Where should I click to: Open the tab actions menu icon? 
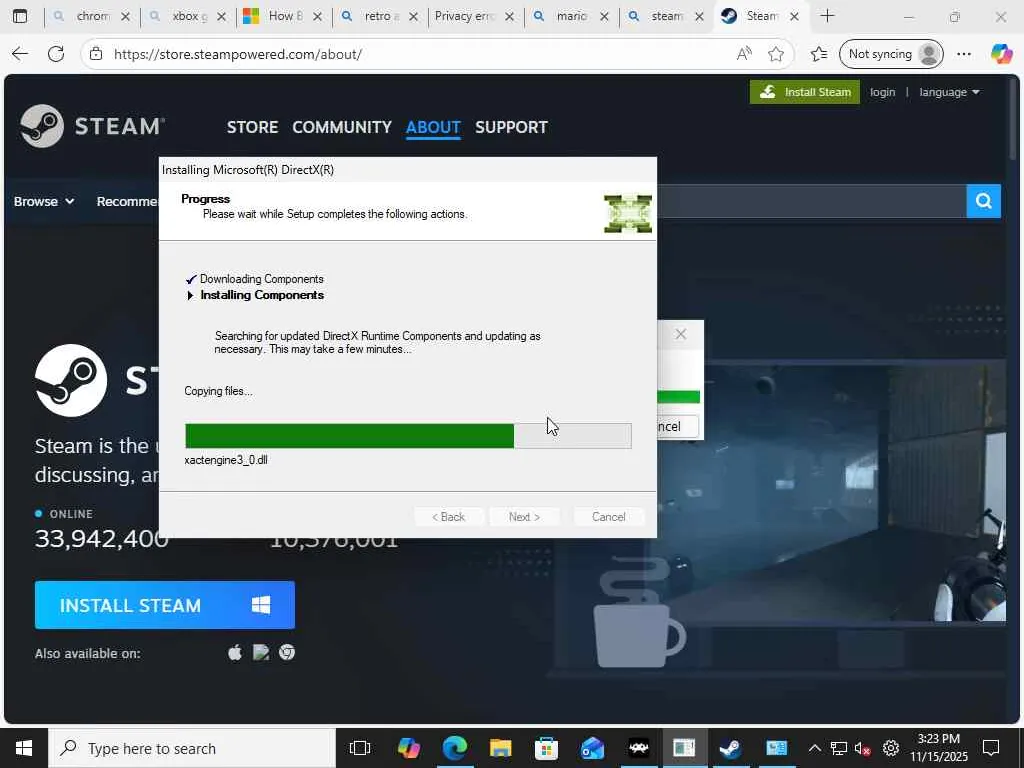point(20,16)
